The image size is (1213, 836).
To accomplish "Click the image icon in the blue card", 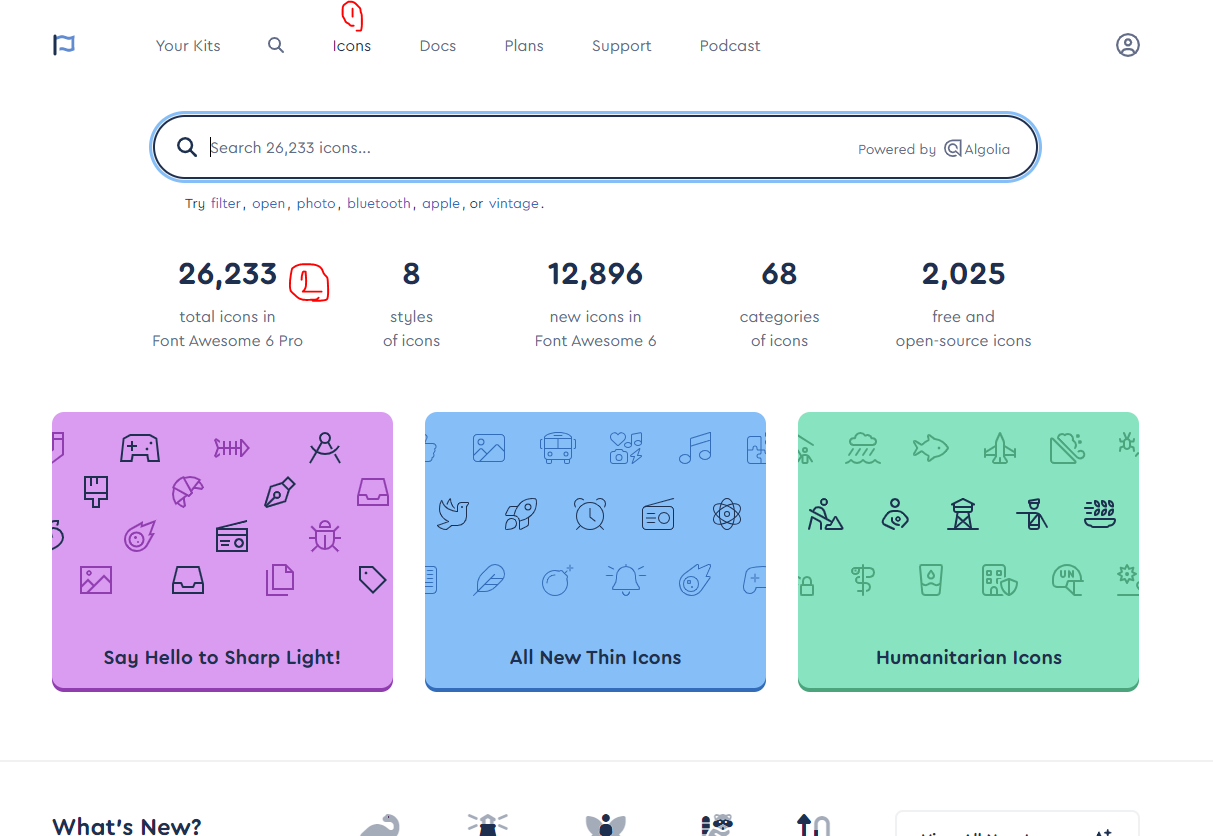I will [489, 448].
